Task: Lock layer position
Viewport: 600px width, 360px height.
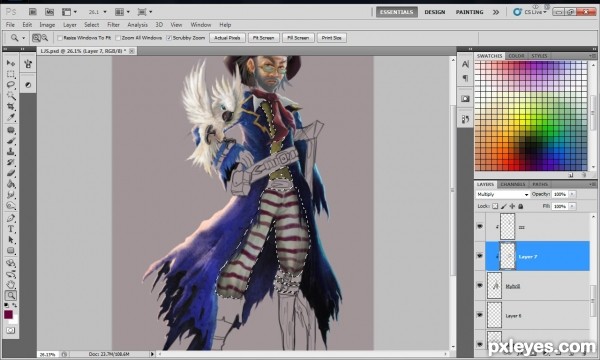Action: pyautogui.click(x=512, y=206)
